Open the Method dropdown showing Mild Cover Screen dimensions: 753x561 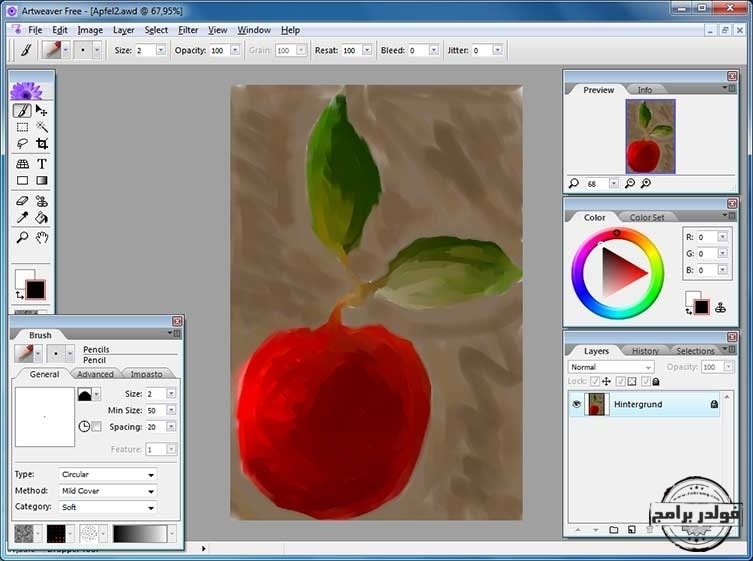coord(108,491)
